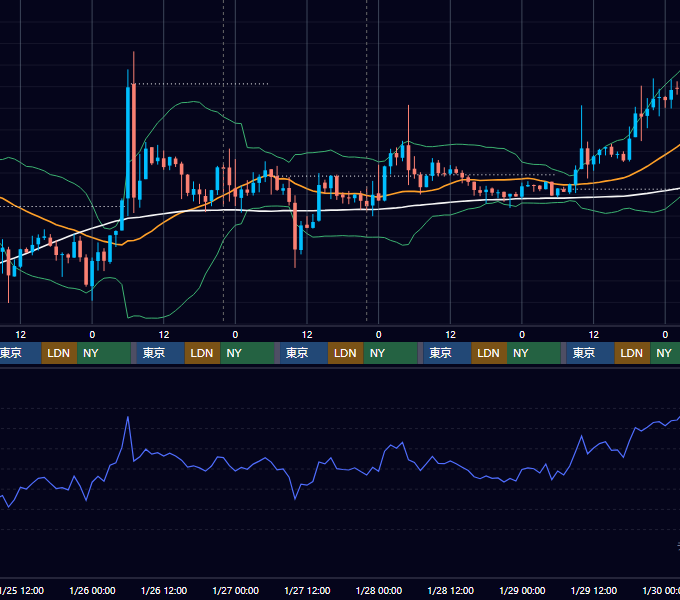Click the 東京 session block on 1/26
The height and width of the screenshot is (600, 680).
point(160,353)
